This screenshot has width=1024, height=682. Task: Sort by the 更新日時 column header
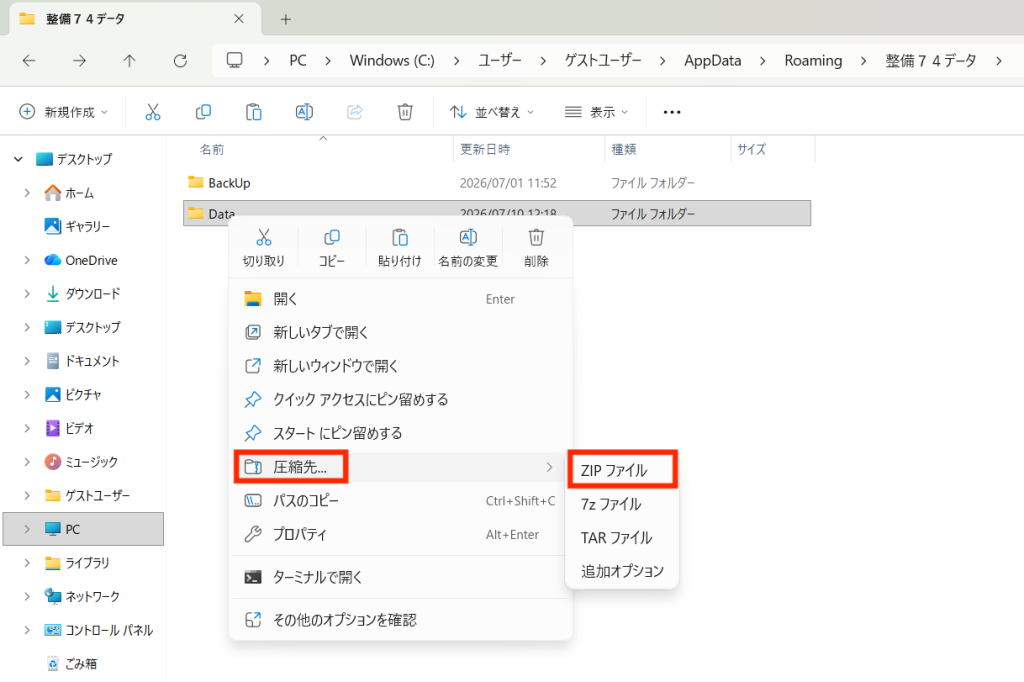pyautogui.click(x=485, y=150)
